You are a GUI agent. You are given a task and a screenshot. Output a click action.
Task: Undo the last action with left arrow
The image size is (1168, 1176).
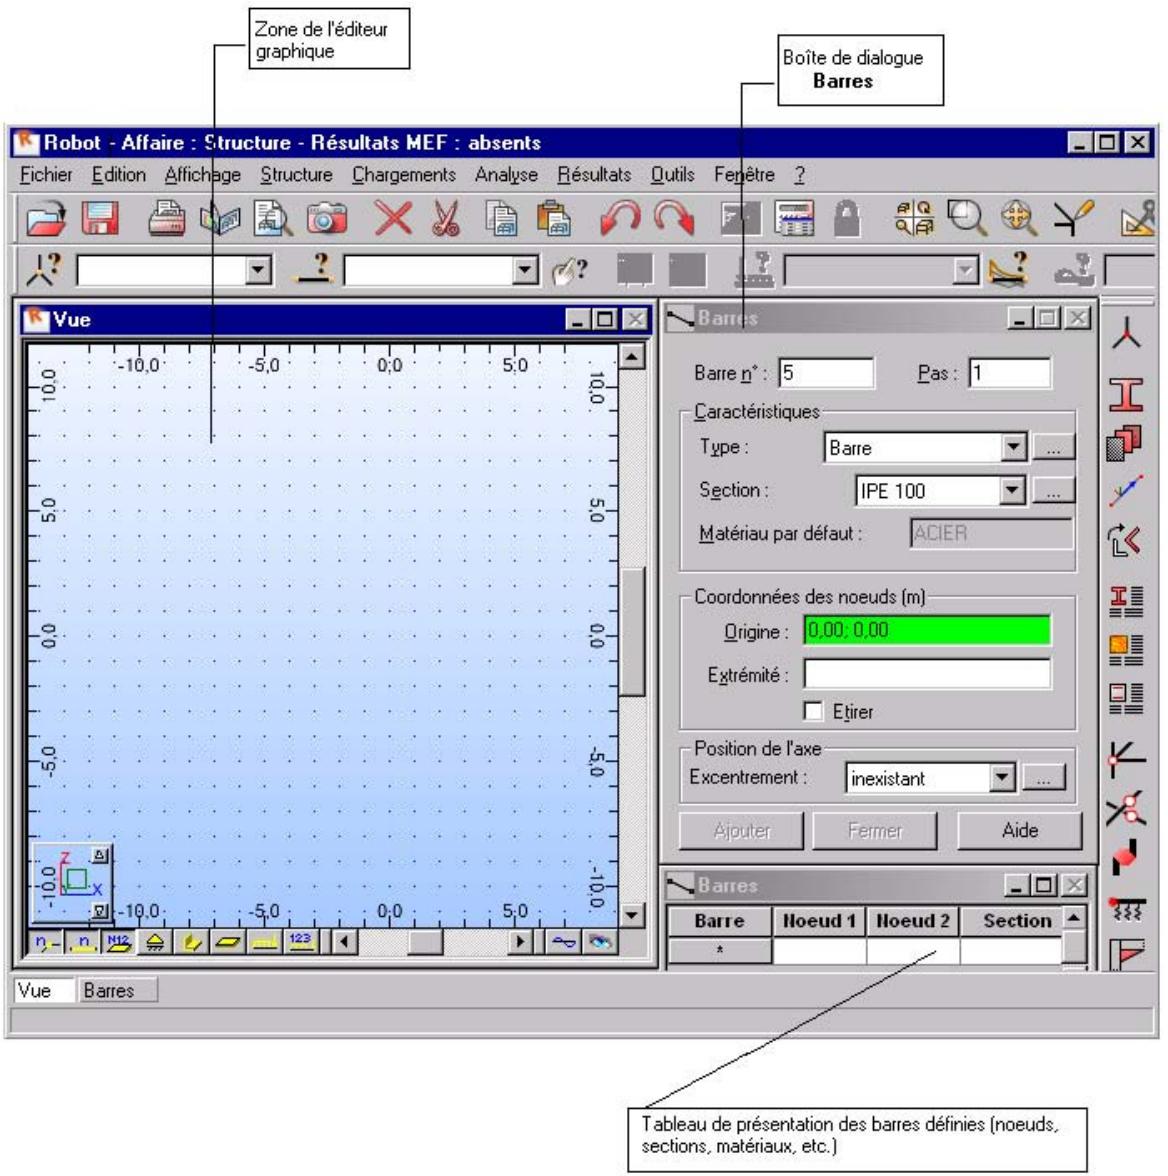pos(620,219)
